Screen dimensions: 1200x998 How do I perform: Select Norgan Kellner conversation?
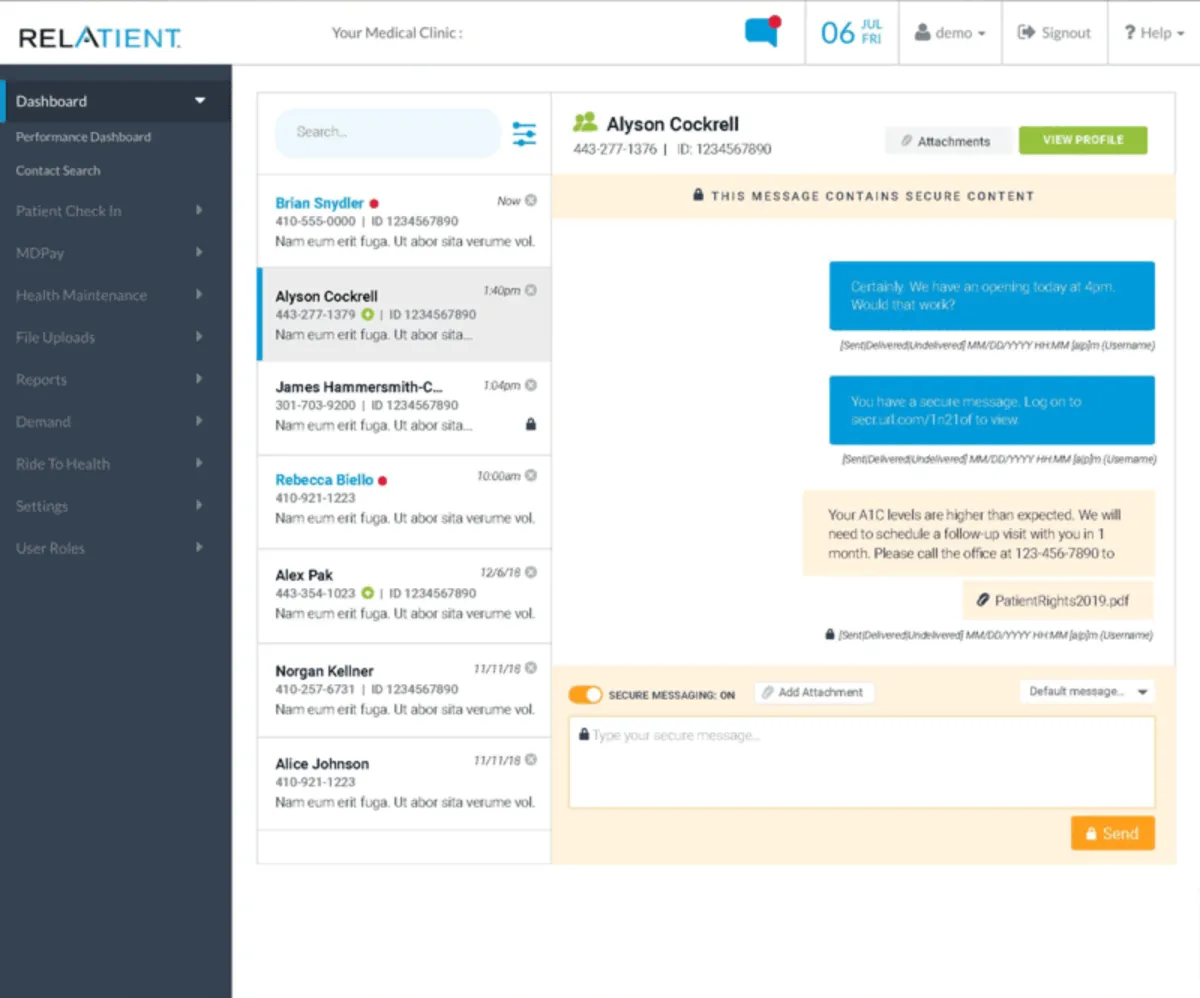404,691
